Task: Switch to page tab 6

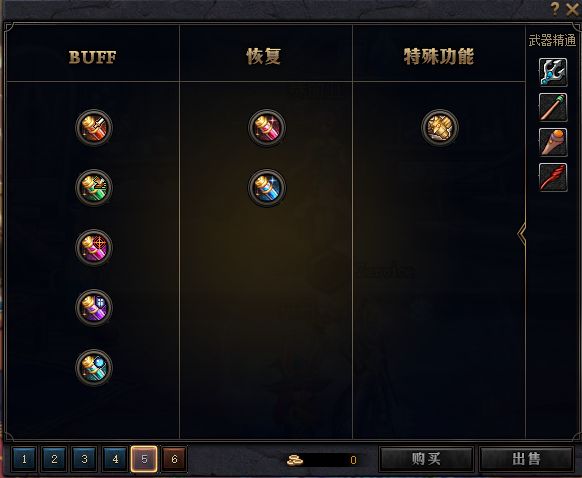Action: coord(174,459)
